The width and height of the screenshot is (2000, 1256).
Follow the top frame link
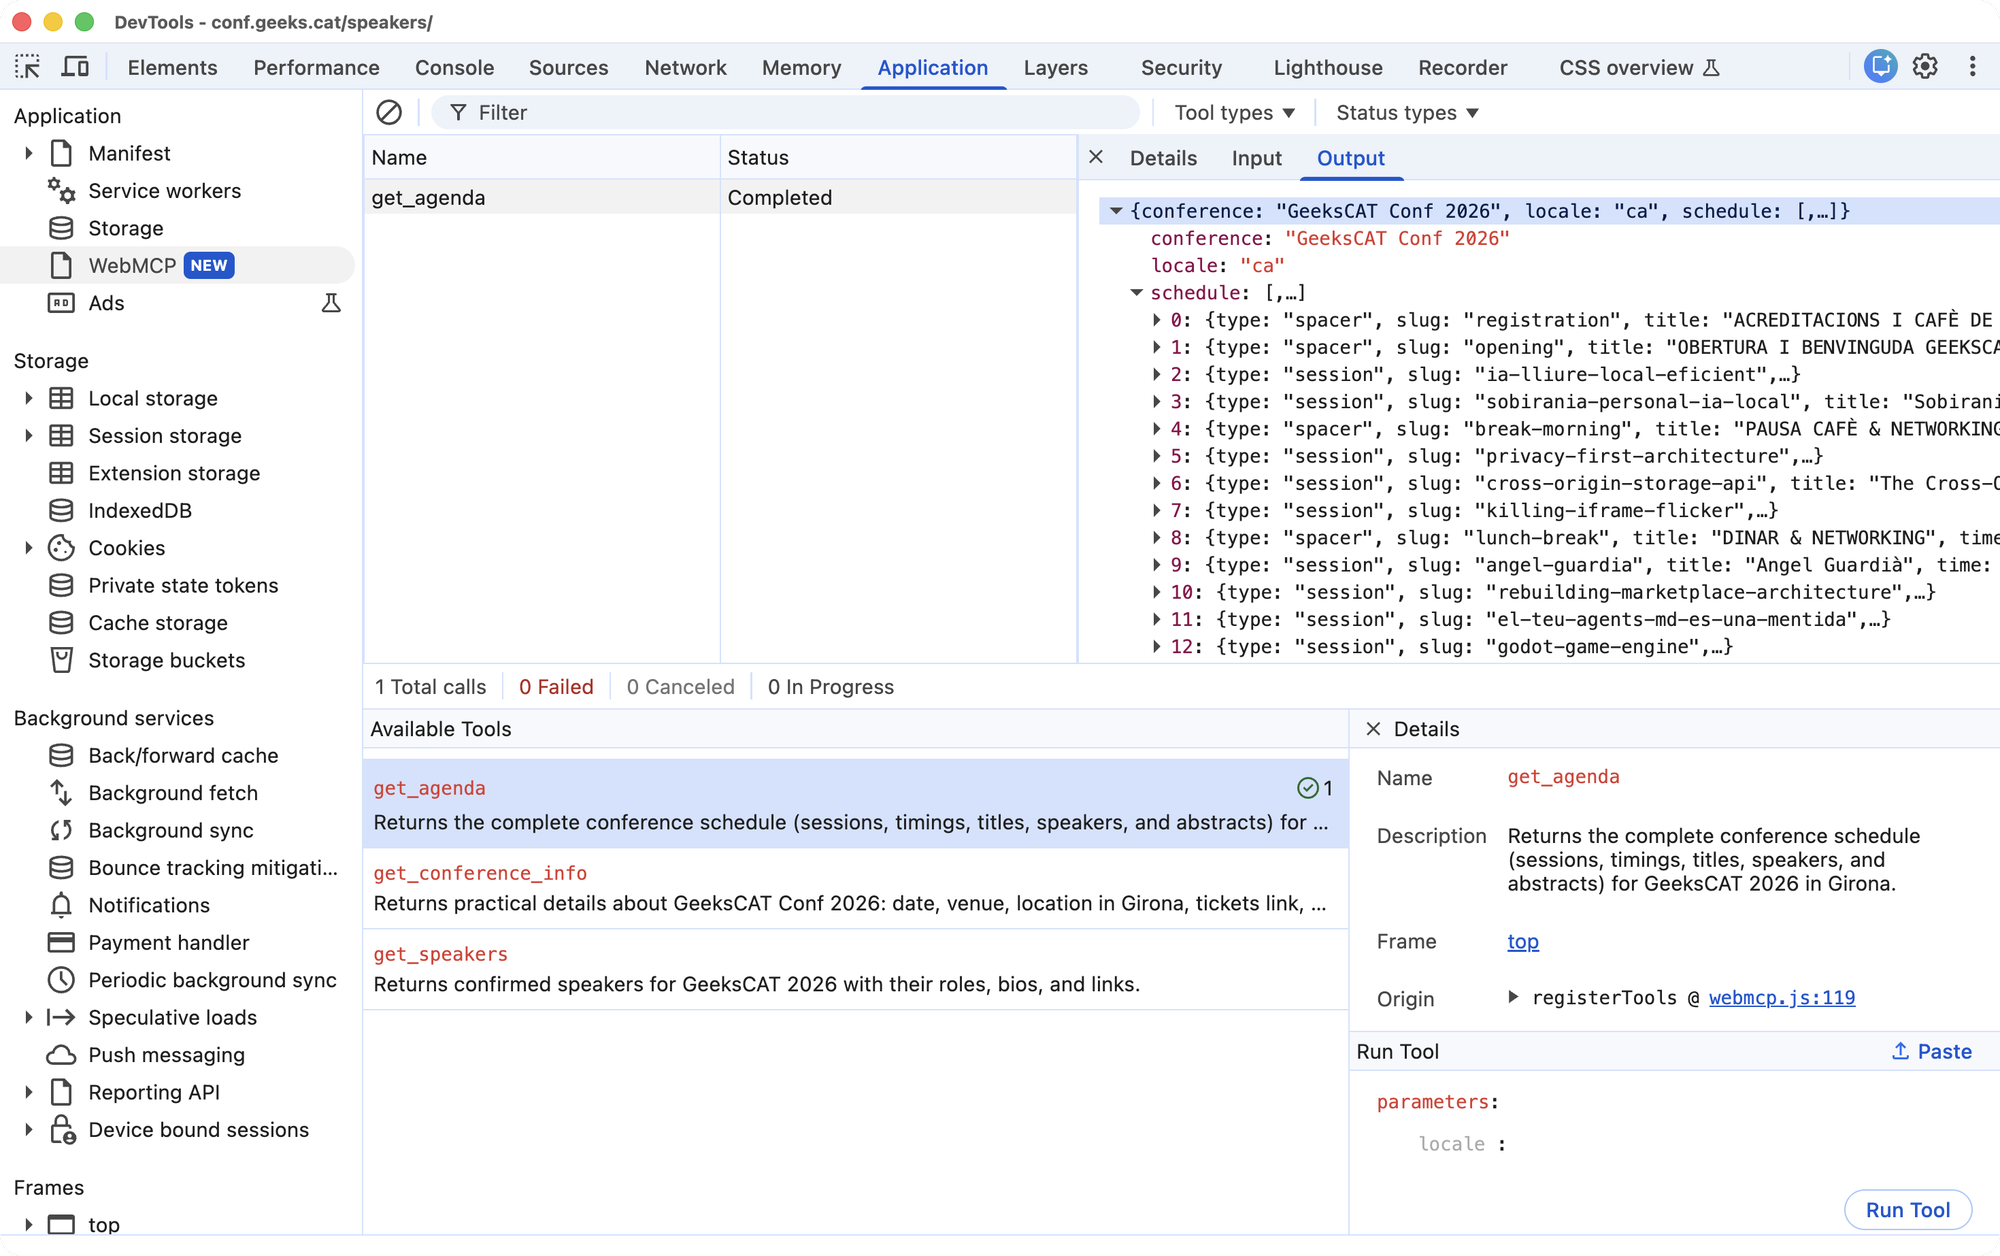pyautogui.click(x=1523, y=941)
